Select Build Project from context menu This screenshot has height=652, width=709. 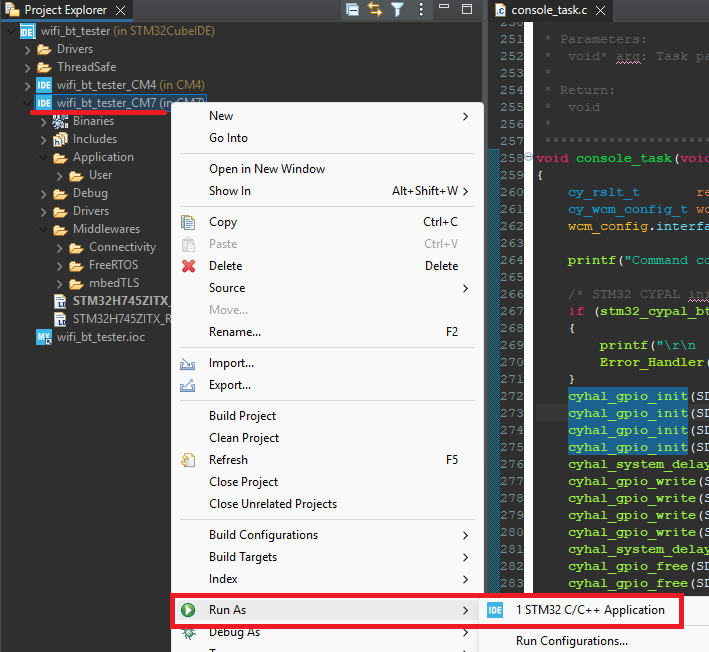(242, 416)
